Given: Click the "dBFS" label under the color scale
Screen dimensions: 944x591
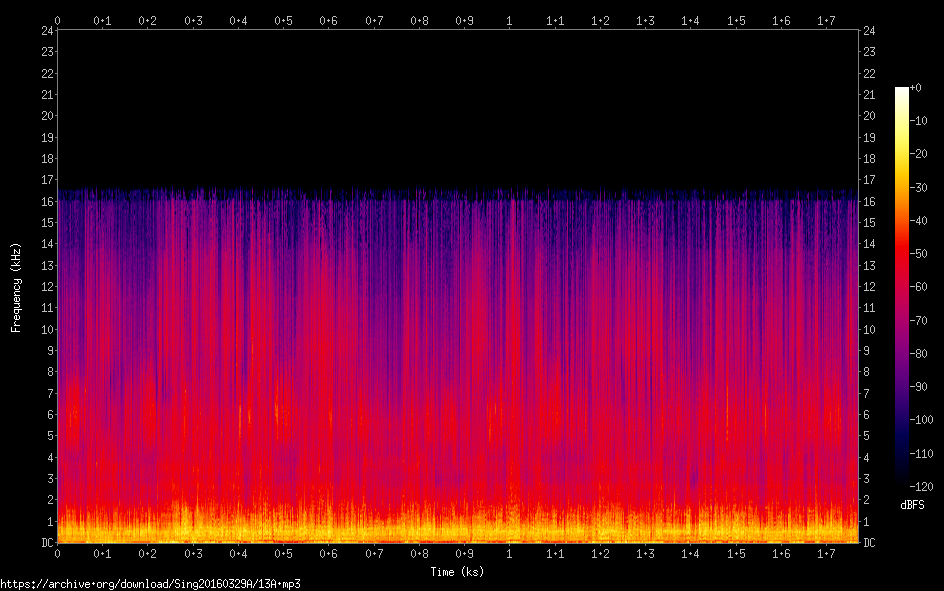Looking at the screenshot, I should point(912,505).
